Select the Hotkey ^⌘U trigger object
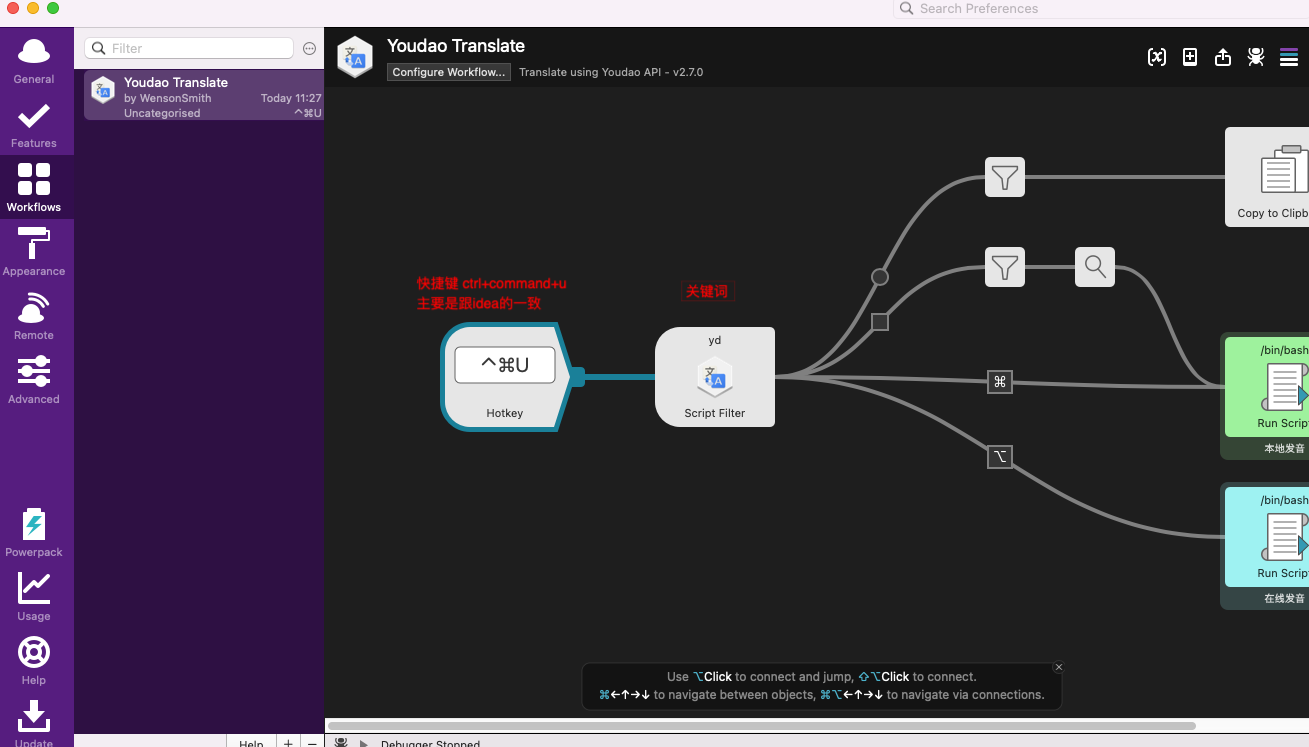The height and width of the screenshot is (747, 1309). [x=505, y=377]
